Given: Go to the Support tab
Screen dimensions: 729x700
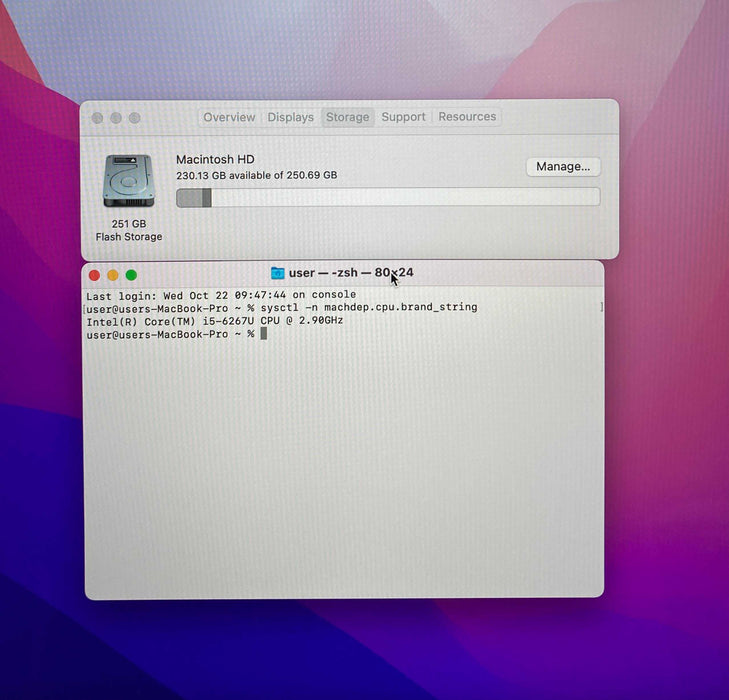Looking at the screenshot, I should (x=403, y=117).
